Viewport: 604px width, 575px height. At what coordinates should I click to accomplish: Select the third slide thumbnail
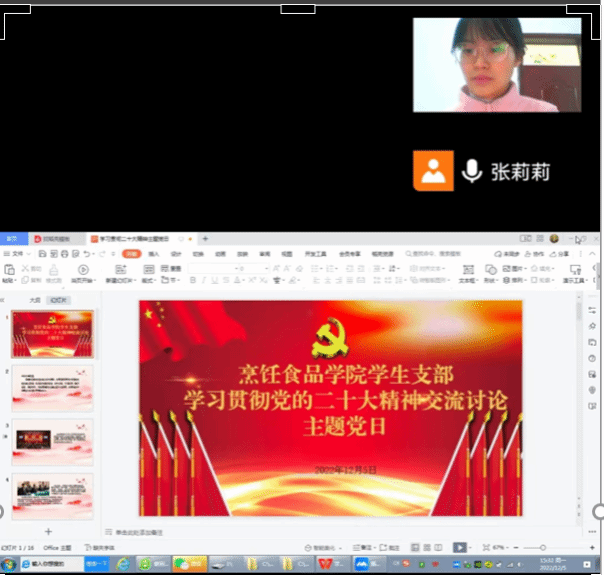52,442
